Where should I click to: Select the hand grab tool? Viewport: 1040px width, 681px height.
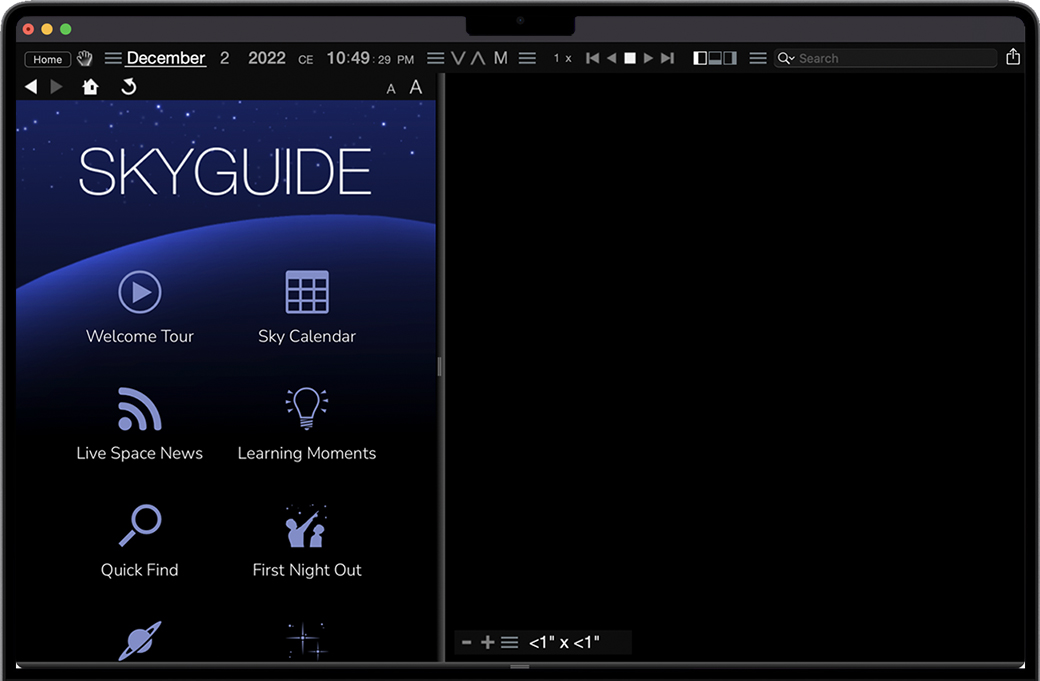86,58
